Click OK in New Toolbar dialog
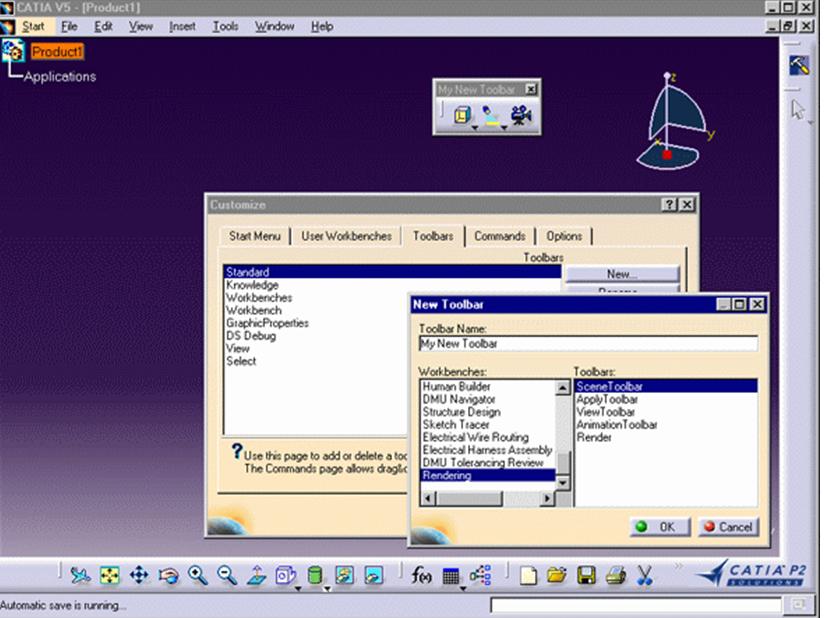This screenshot has height=618, width=826. pos(660,526)
